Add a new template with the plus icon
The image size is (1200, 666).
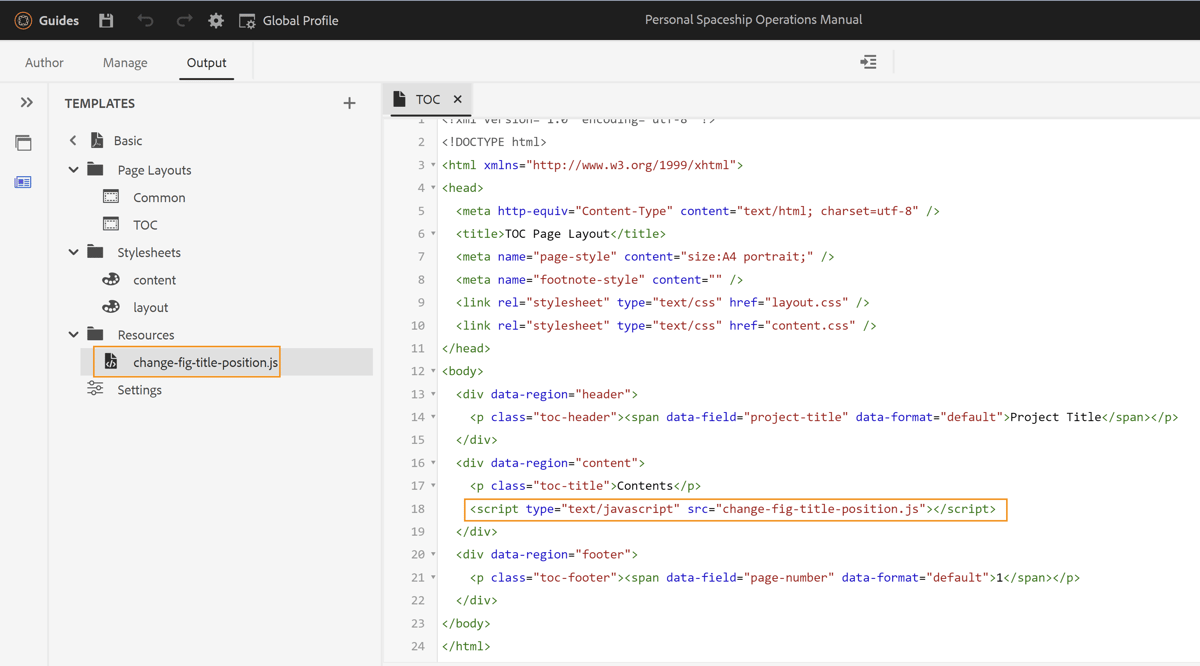(349, 103)
